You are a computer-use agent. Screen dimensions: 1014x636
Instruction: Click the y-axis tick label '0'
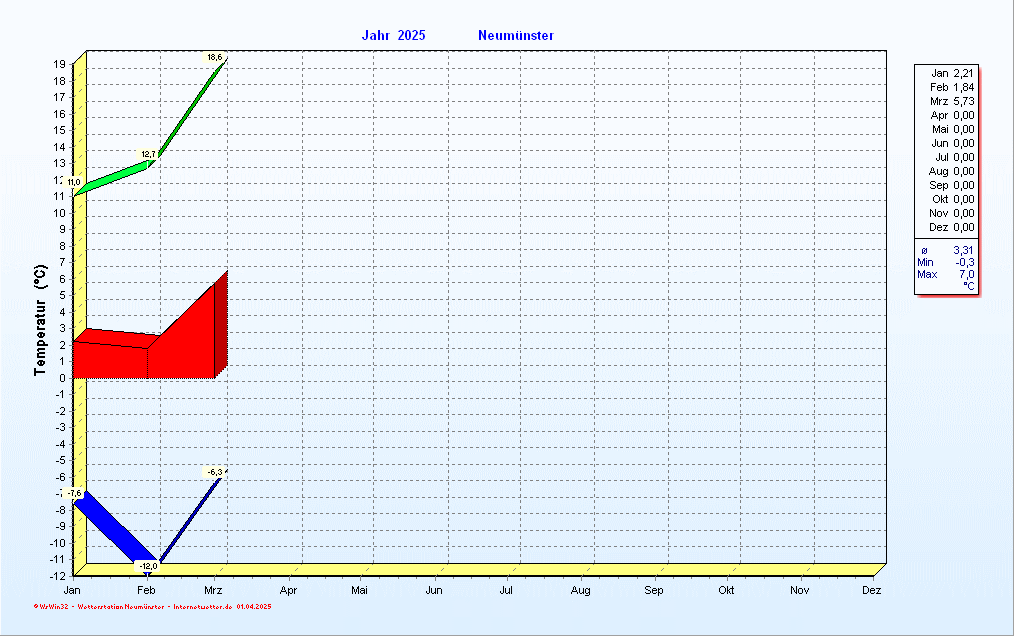(x=63, y=378)
